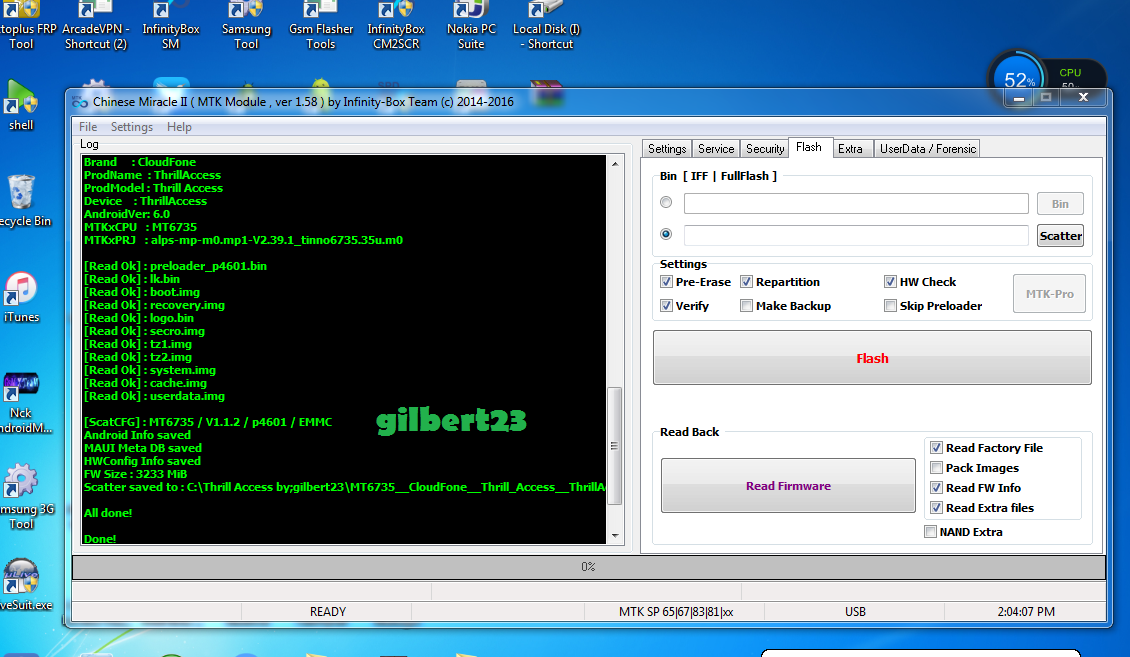Click the log scrollbar up arrow
Screen dimensions: 1130x657
click(615, 164)
